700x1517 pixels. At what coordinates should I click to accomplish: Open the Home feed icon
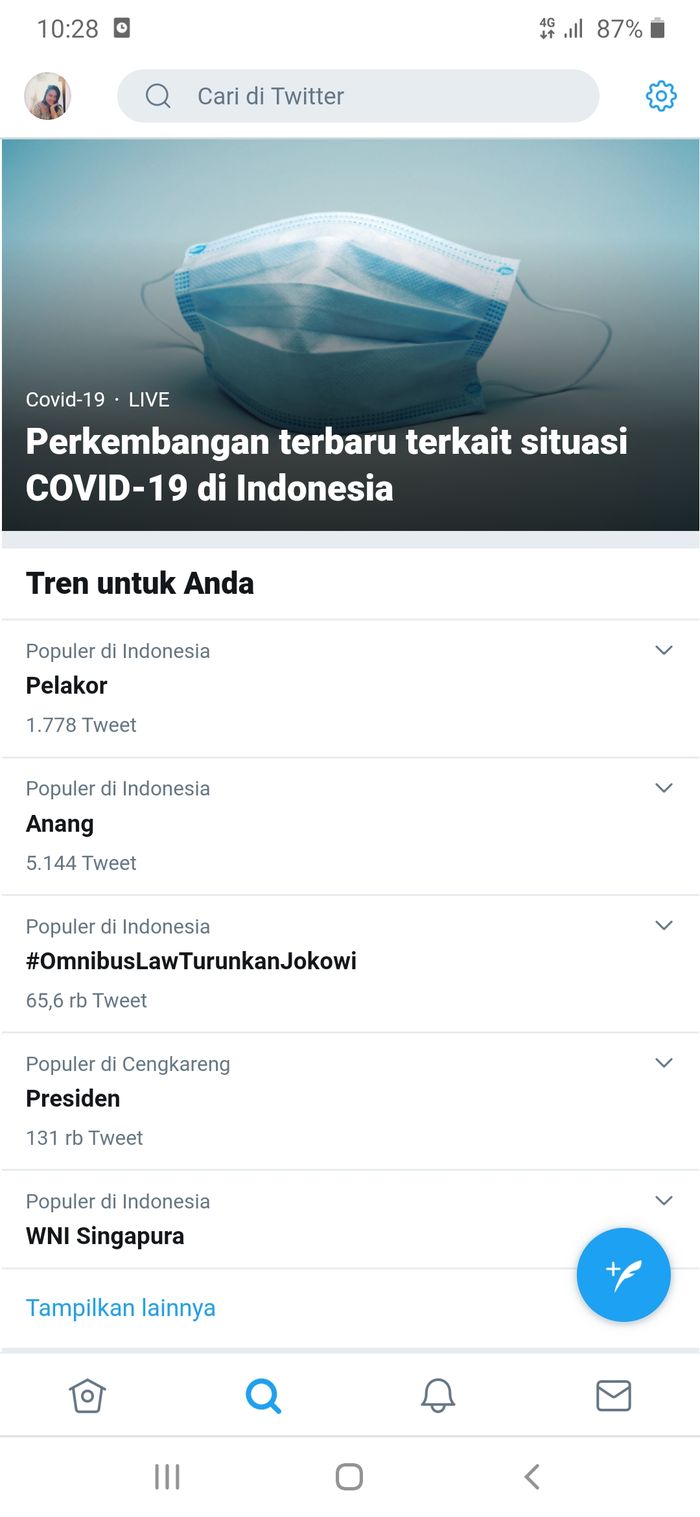pyautogui.click(x=87, y=1395)
